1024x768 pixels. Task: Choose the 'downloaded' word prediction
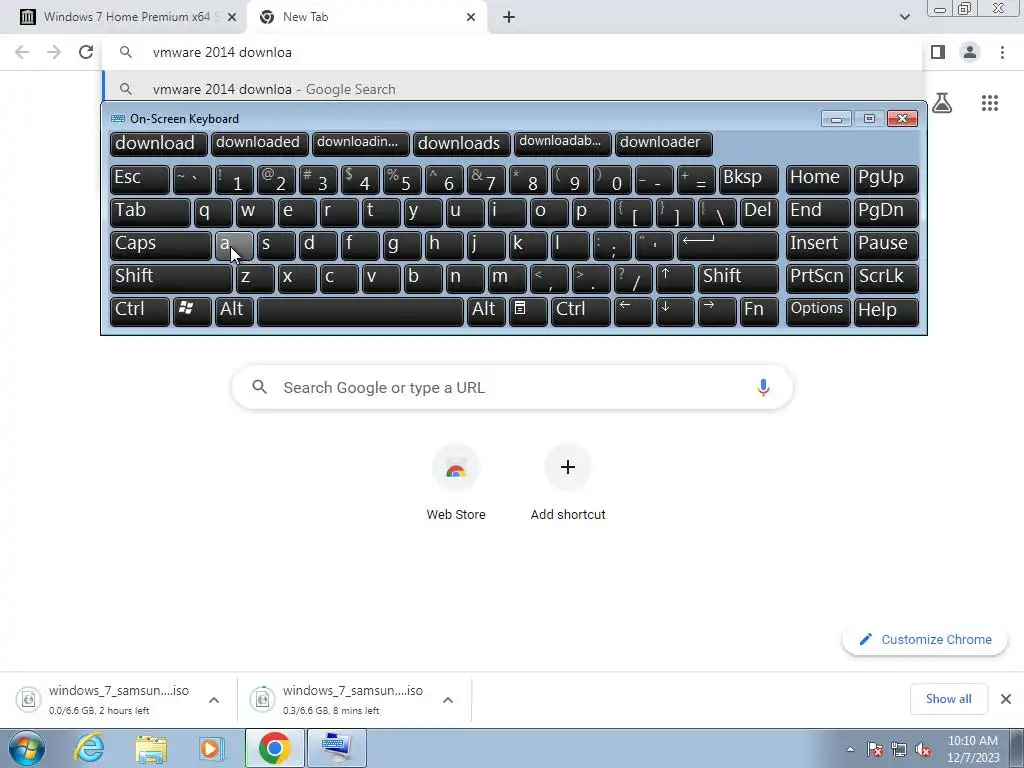click(259, 144)
